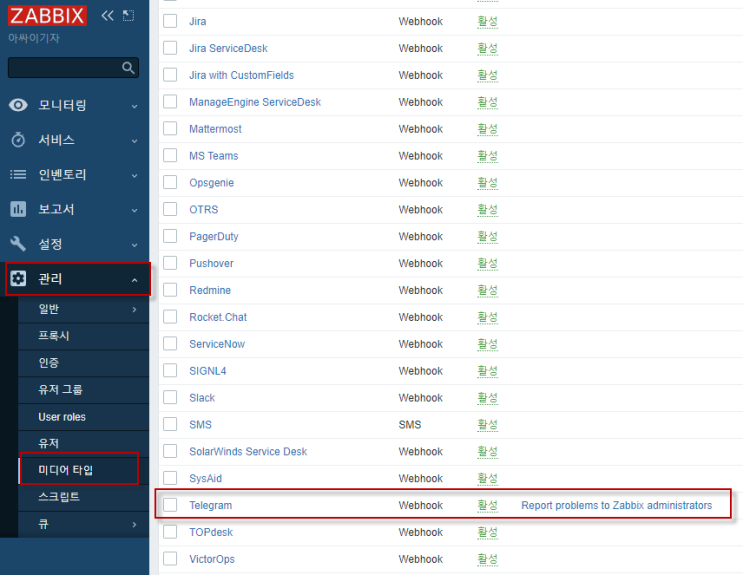Viewport: 743px width, 575px height.
Task: Check the Slack row checkbox
Action: 170,397
